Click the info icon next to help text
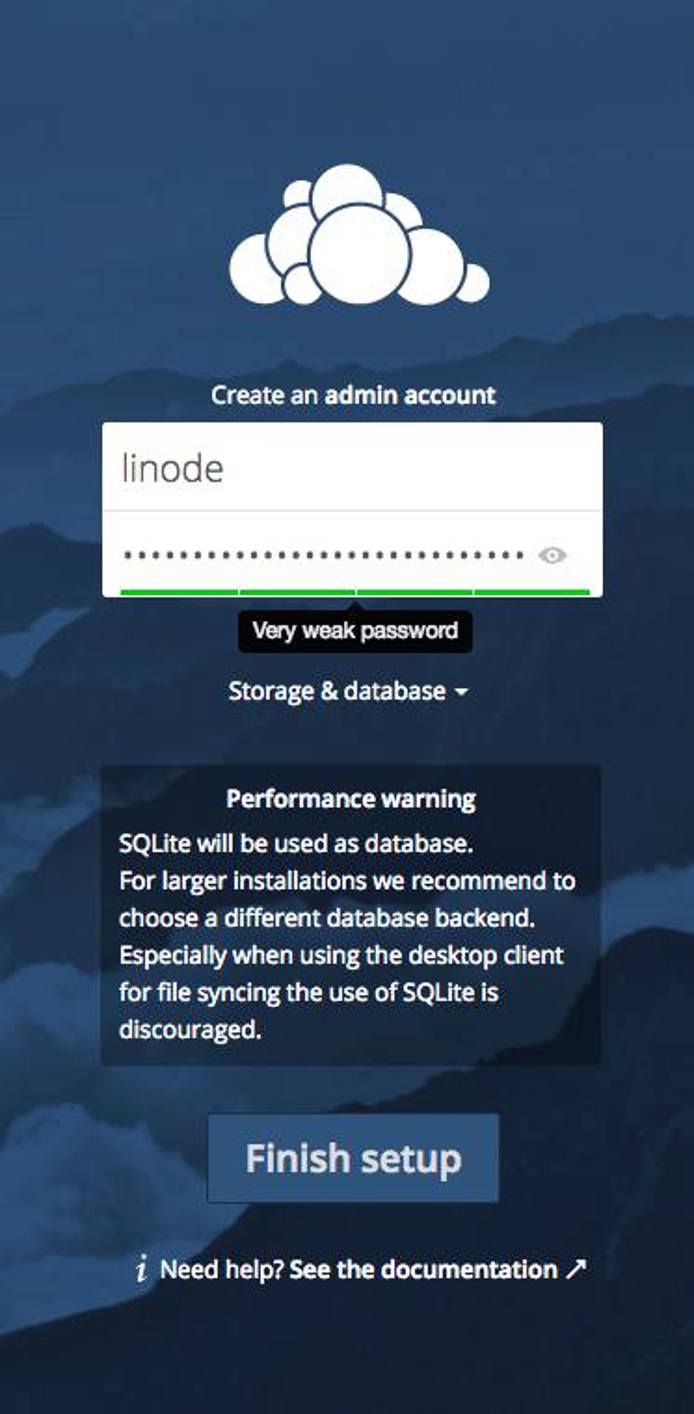Viewport: 694px width, 1414px height. (x=142, y=1270)
